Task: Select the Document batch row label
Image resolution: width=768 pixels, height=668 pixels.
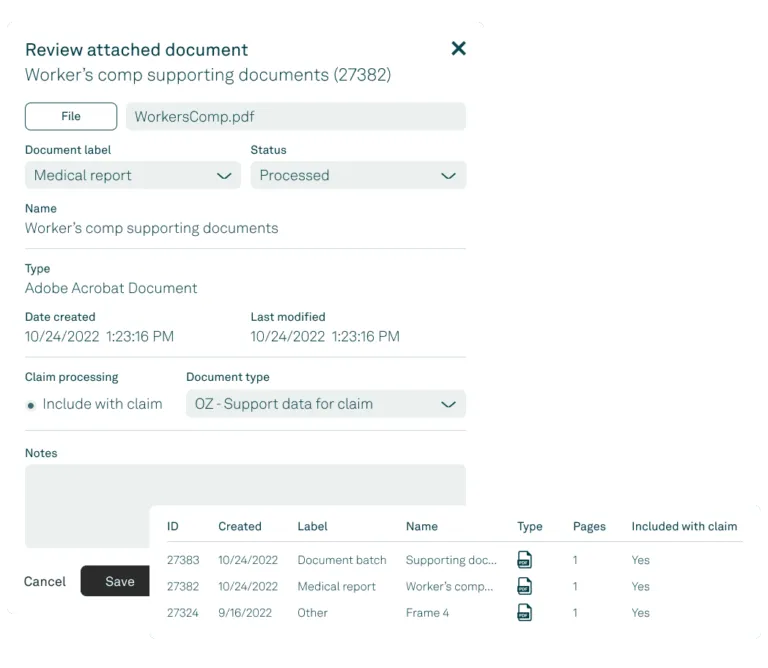Action: [342, 560]
